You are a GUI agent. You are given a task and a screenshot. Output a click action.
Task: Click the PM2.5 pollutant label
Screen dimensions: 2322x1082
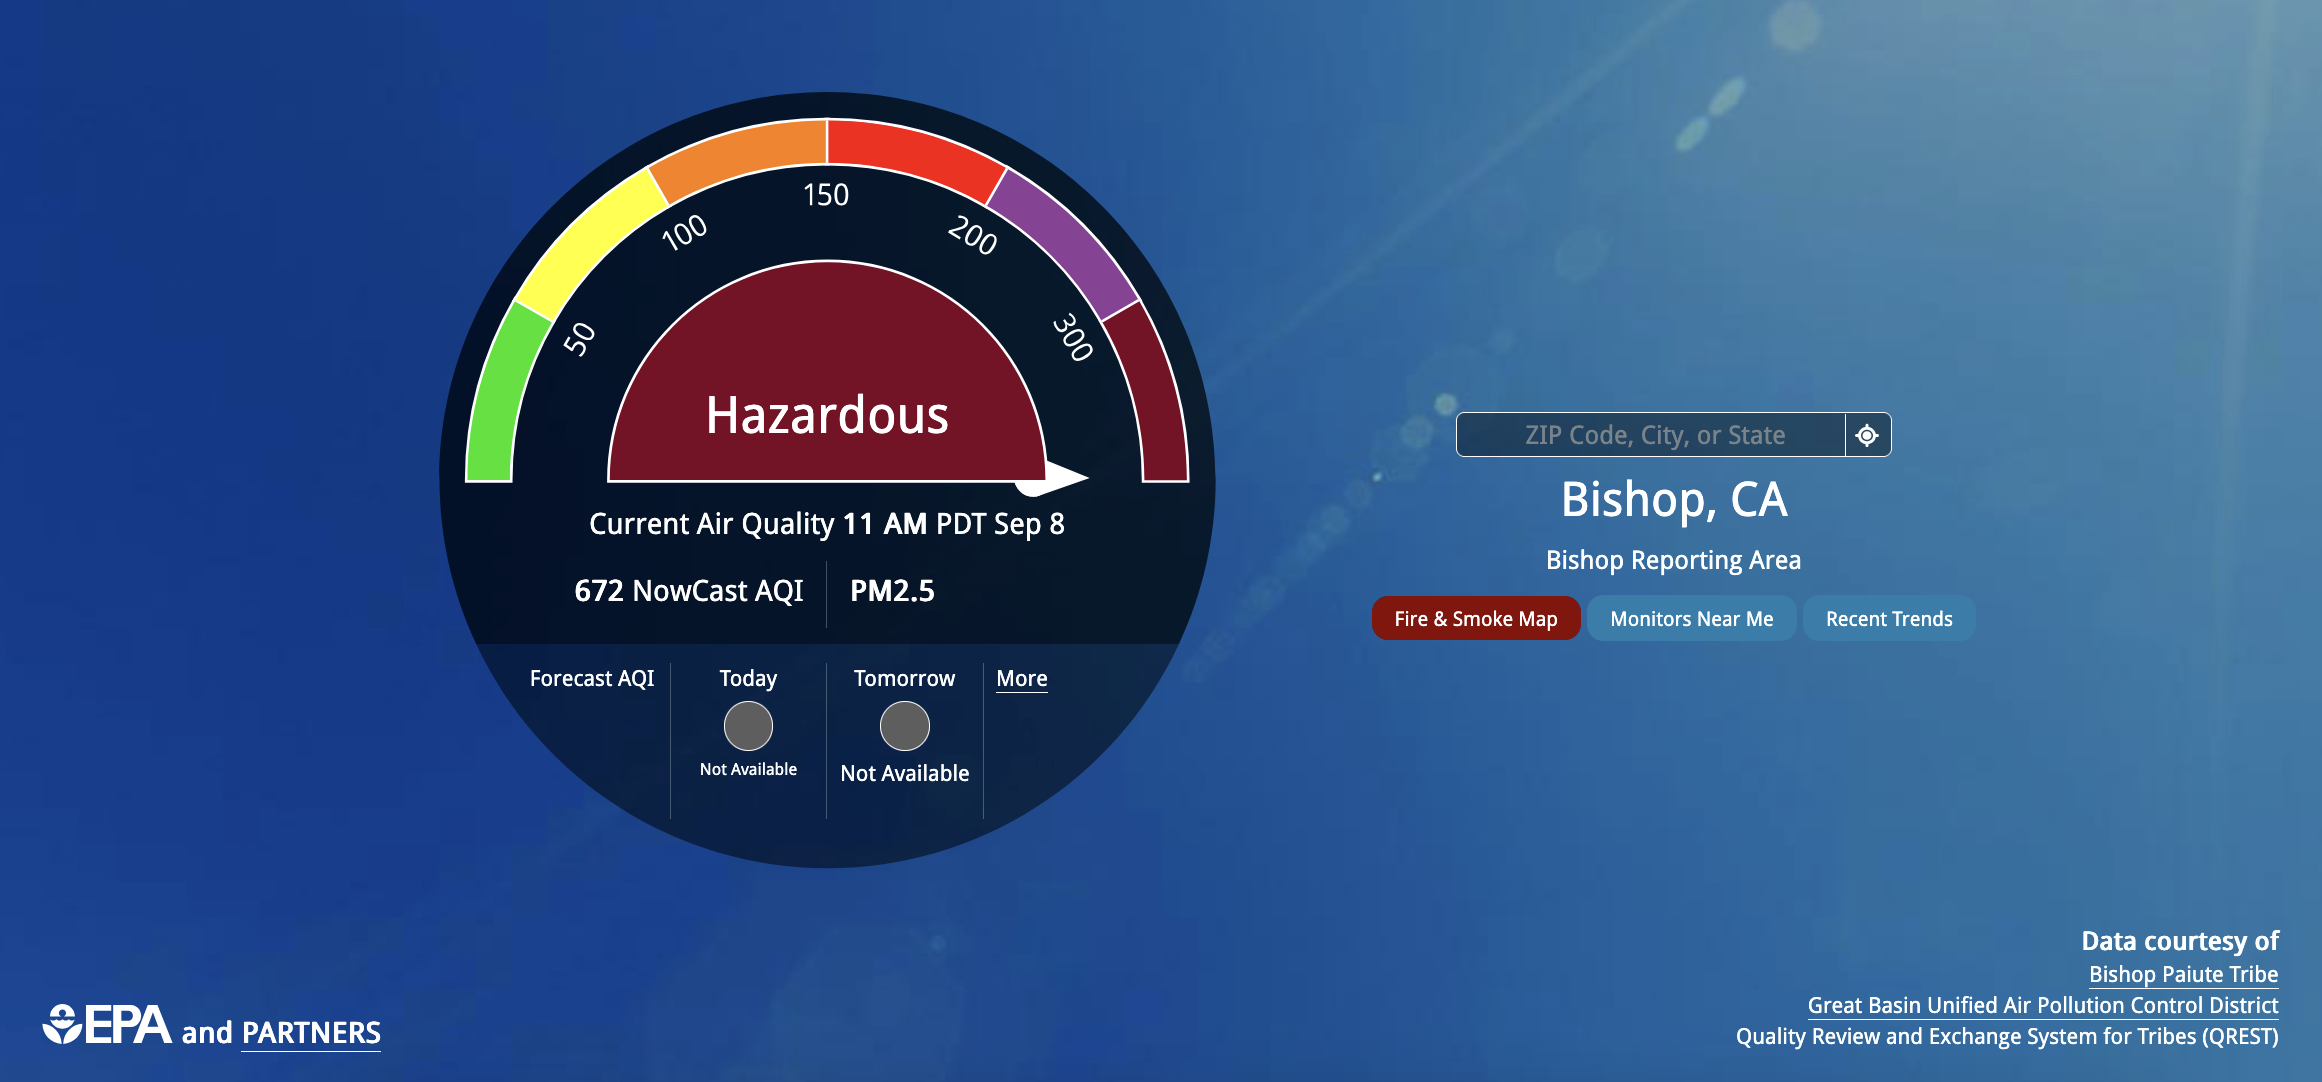pos(892,591)
